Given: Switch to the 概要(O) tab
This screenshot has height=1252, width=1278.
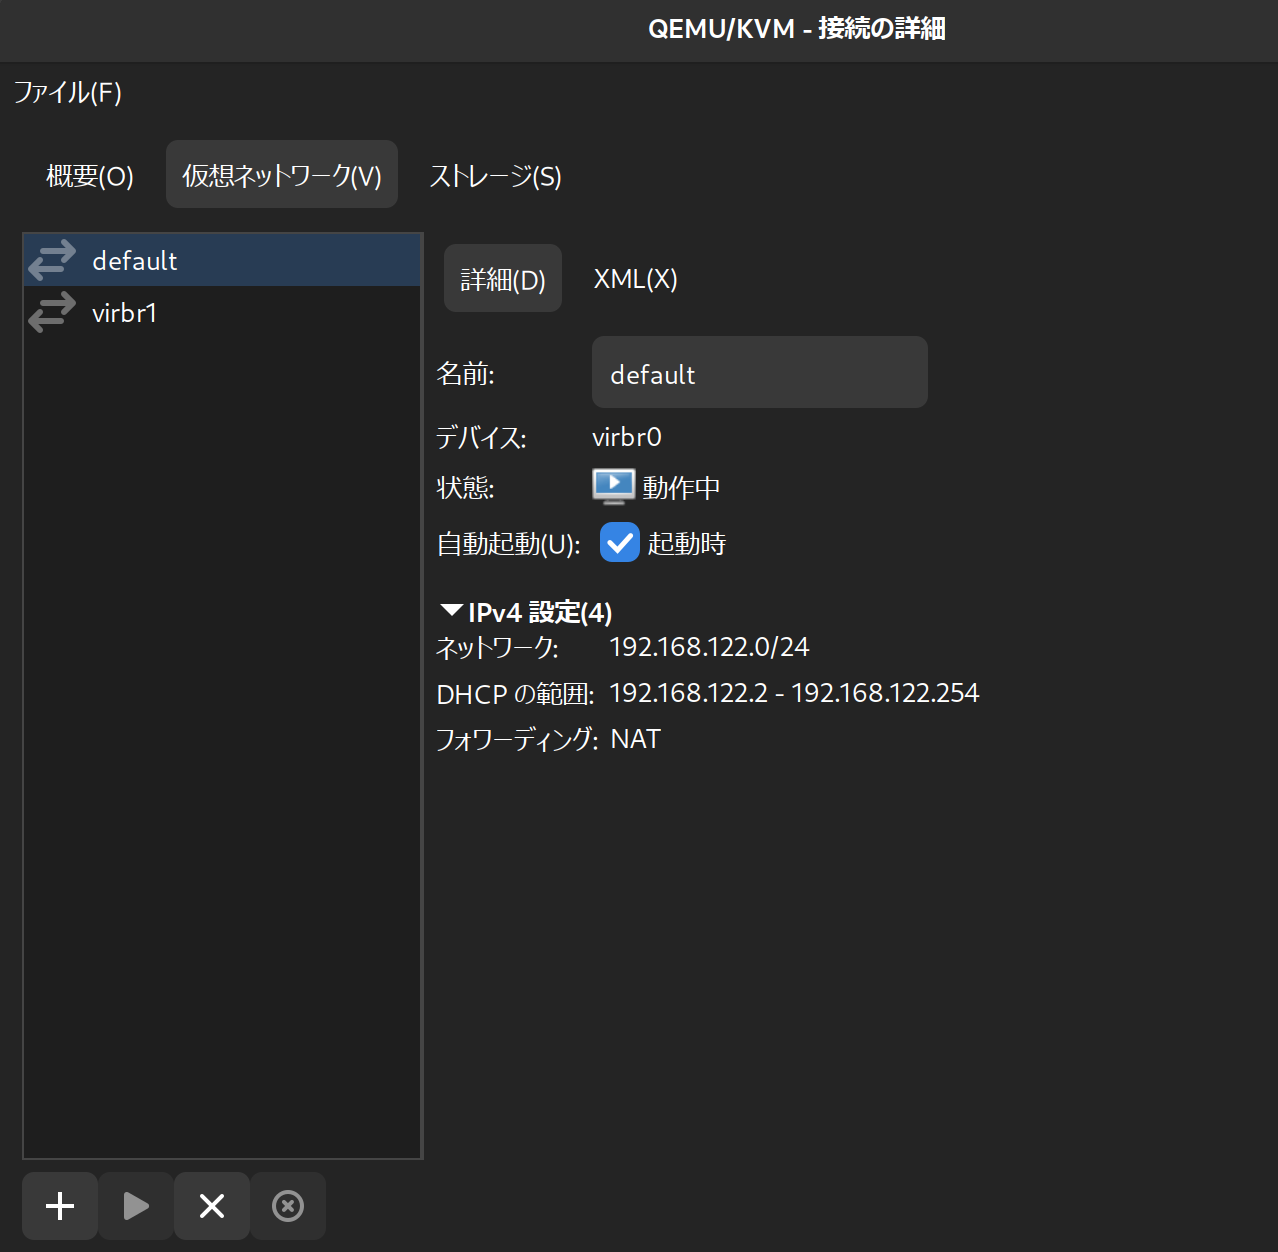Looking at the screenshot, I should tap(90, 176).
